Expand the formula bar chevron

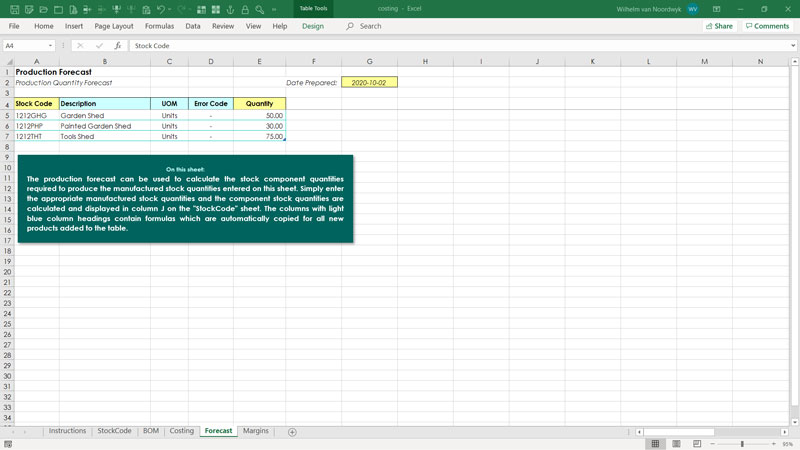tap(793, 45)
